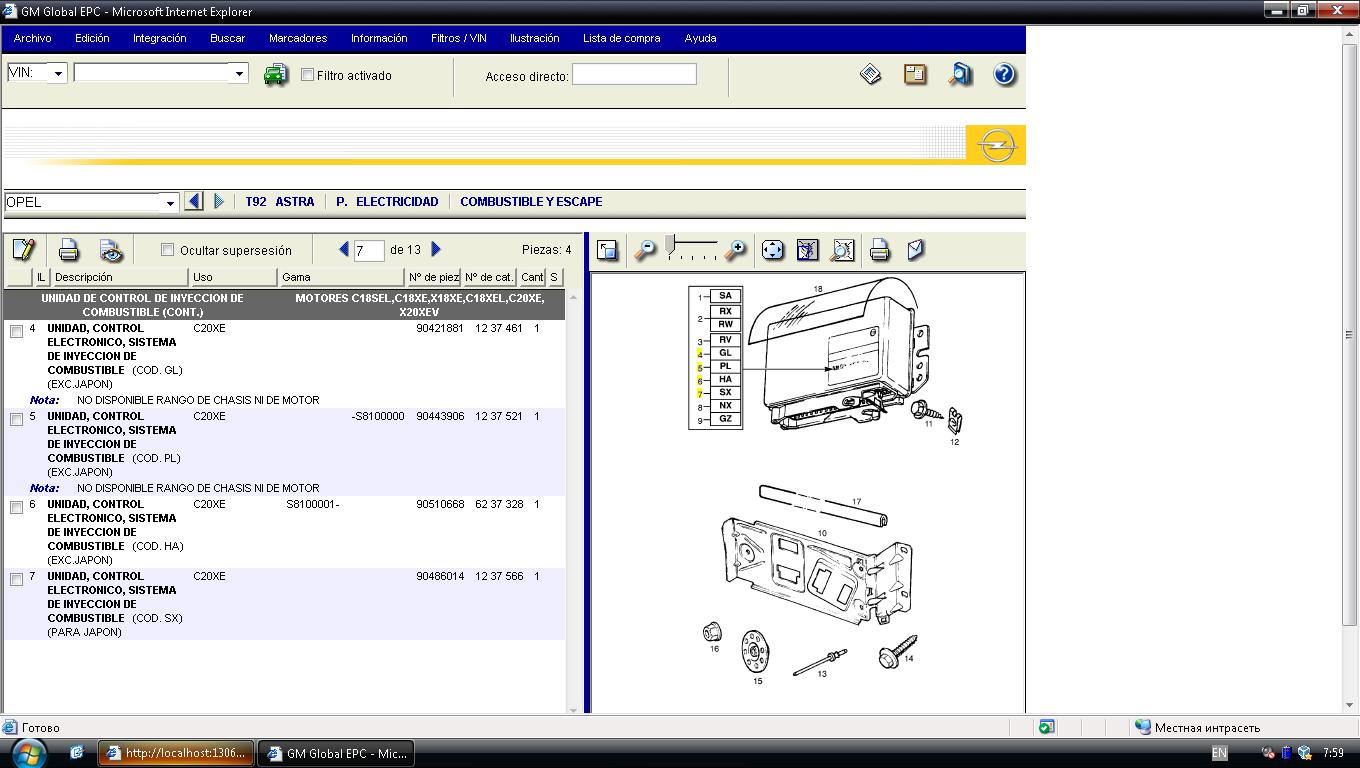Viewport: 1360px width, 768px height.
Task: Click the SX code box in illustration
Action: pyautogui.click(x=725, y=392)
